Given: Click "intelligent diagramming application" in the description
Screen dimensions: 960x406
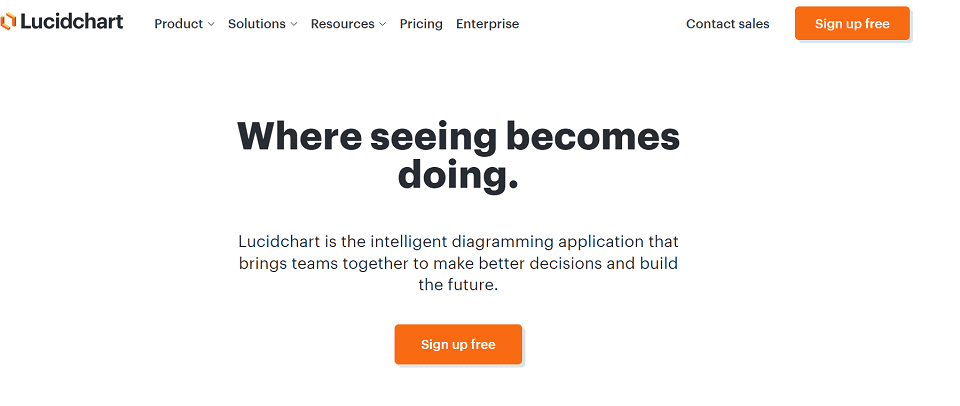Looking at the screenshot, I should 507,242.
